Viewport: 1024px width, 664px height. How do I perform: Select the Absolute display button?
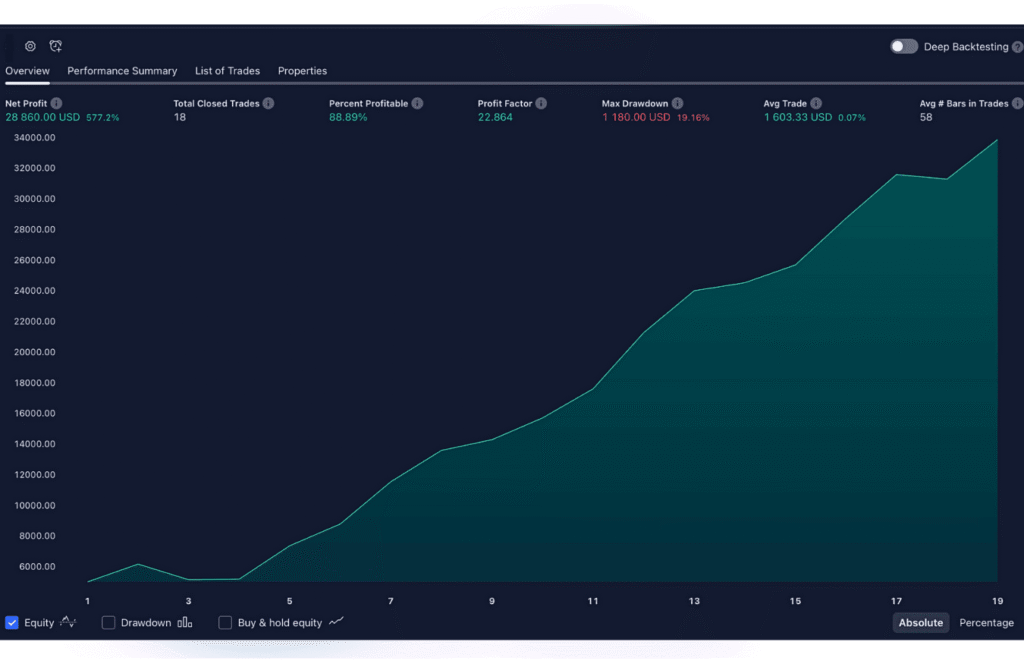(920, 622)
